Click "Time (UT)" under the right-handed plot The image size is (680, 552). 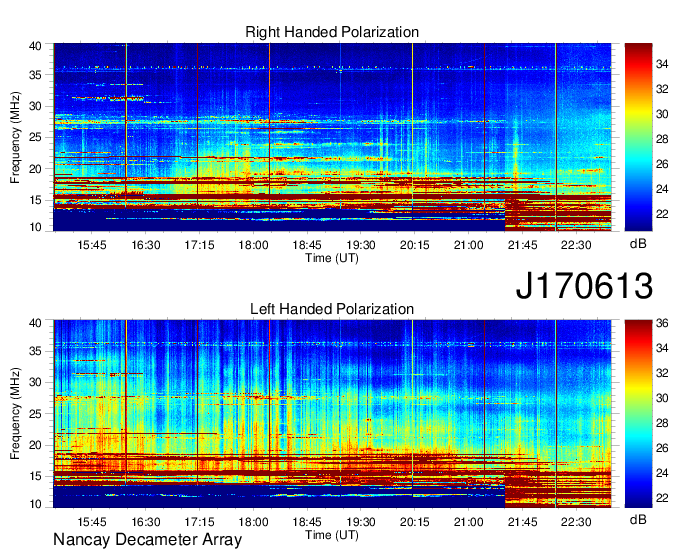click(x=332, y=258)
